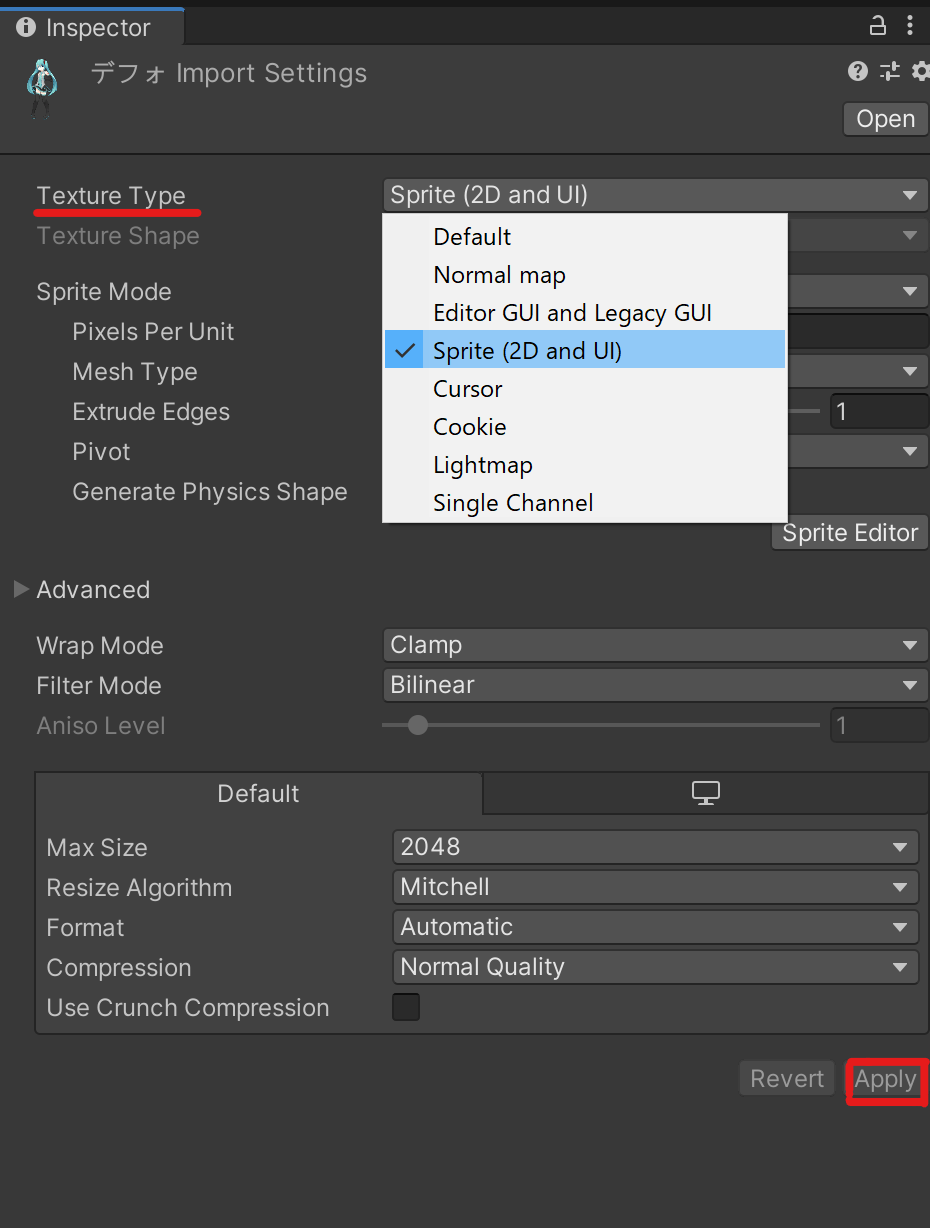930x1228 pixels.
Task: Select the Default platform tab
Action: (x=259, y=793)
